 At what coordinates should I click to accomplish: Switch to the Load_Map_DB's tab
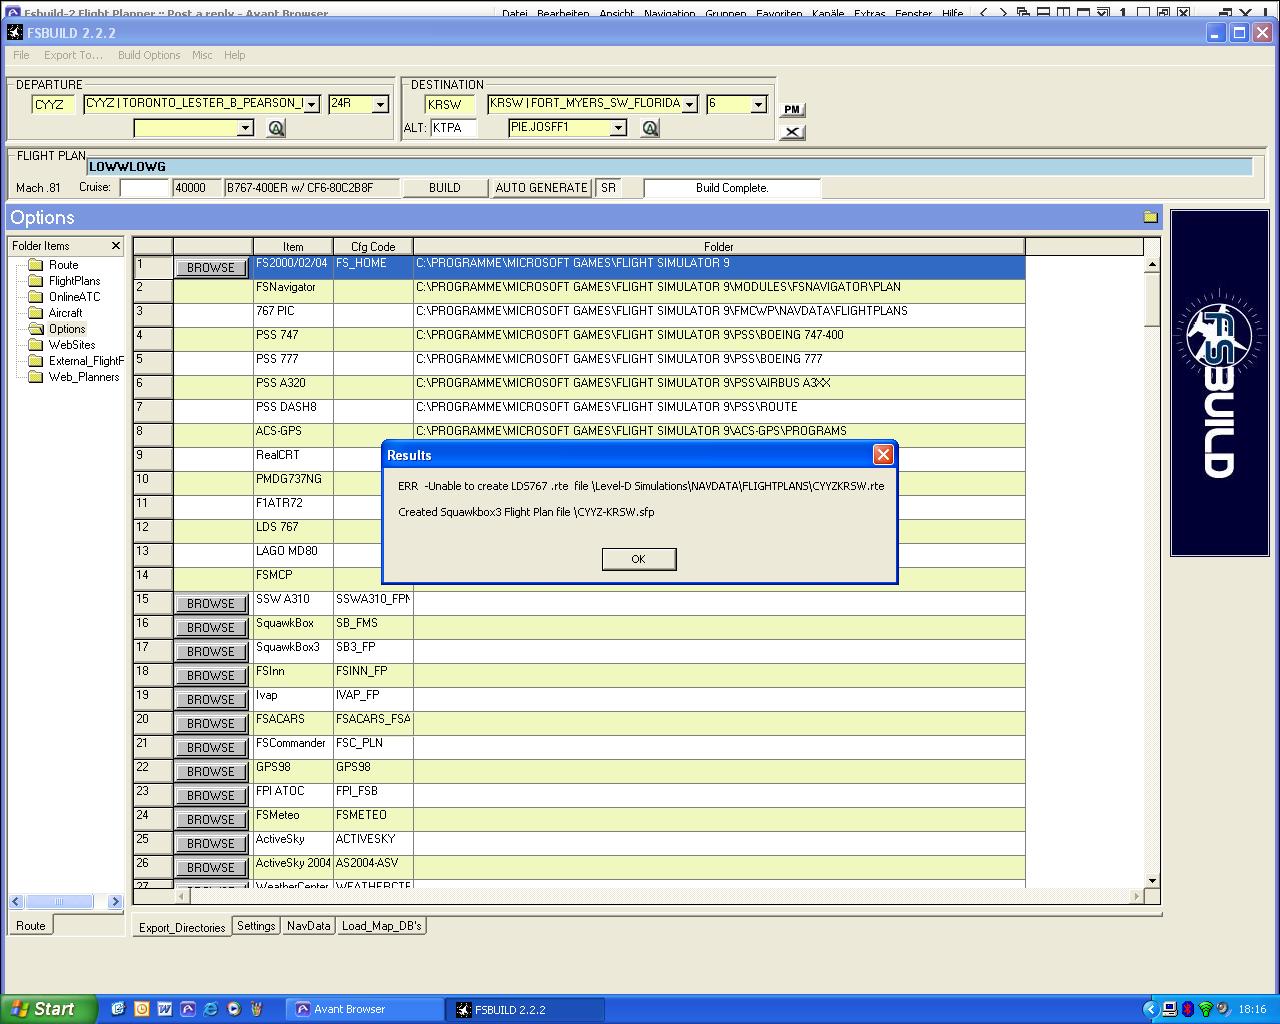click(382, 926)
